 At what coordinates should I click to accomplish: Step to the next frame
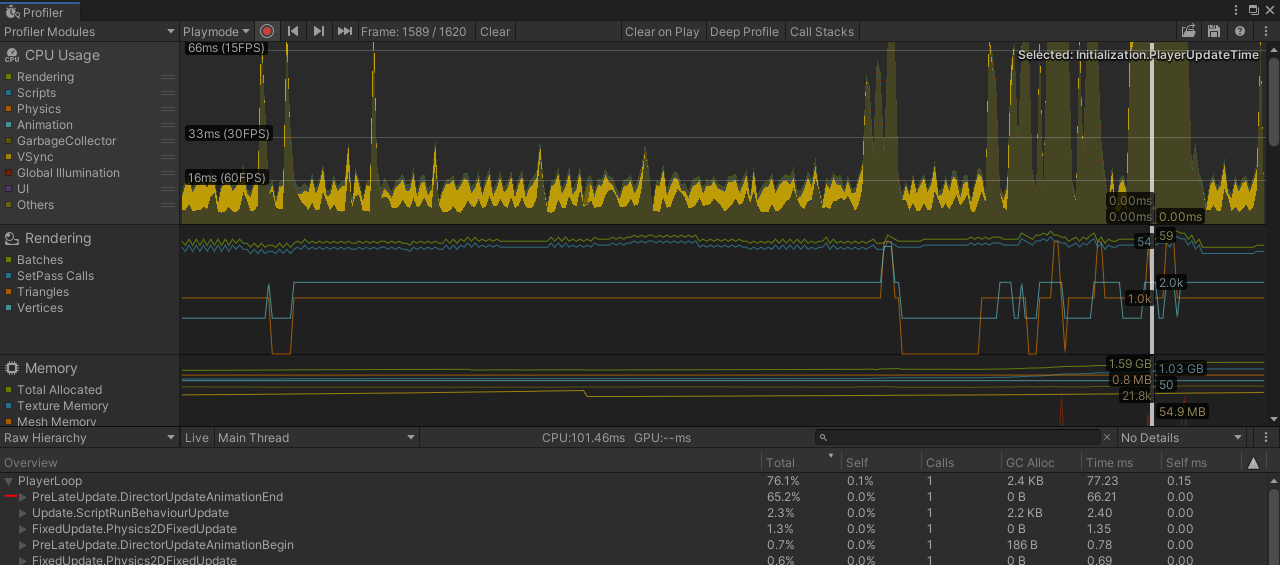point(319,32)
